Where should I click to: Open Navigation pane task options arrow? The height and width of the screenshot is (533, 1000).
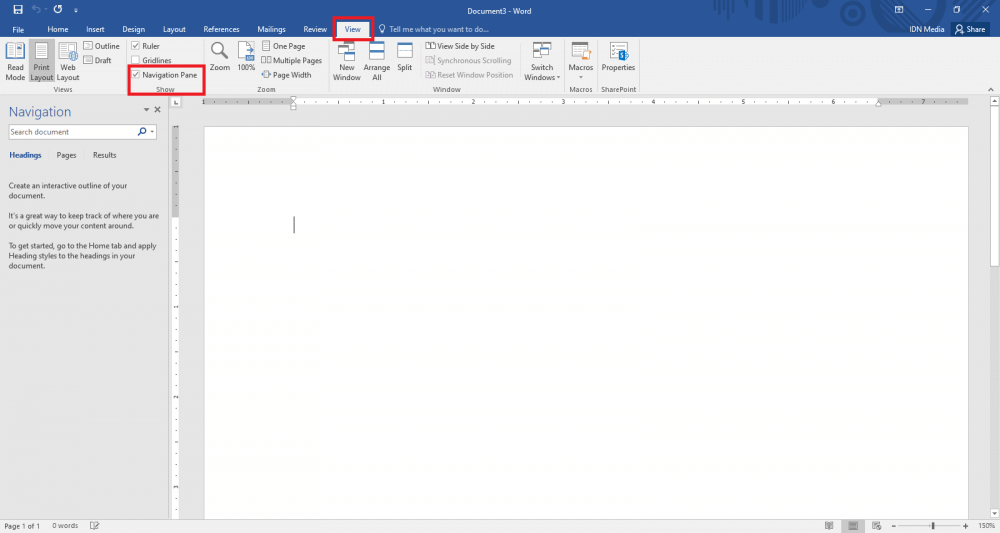[x=146, y=110]
